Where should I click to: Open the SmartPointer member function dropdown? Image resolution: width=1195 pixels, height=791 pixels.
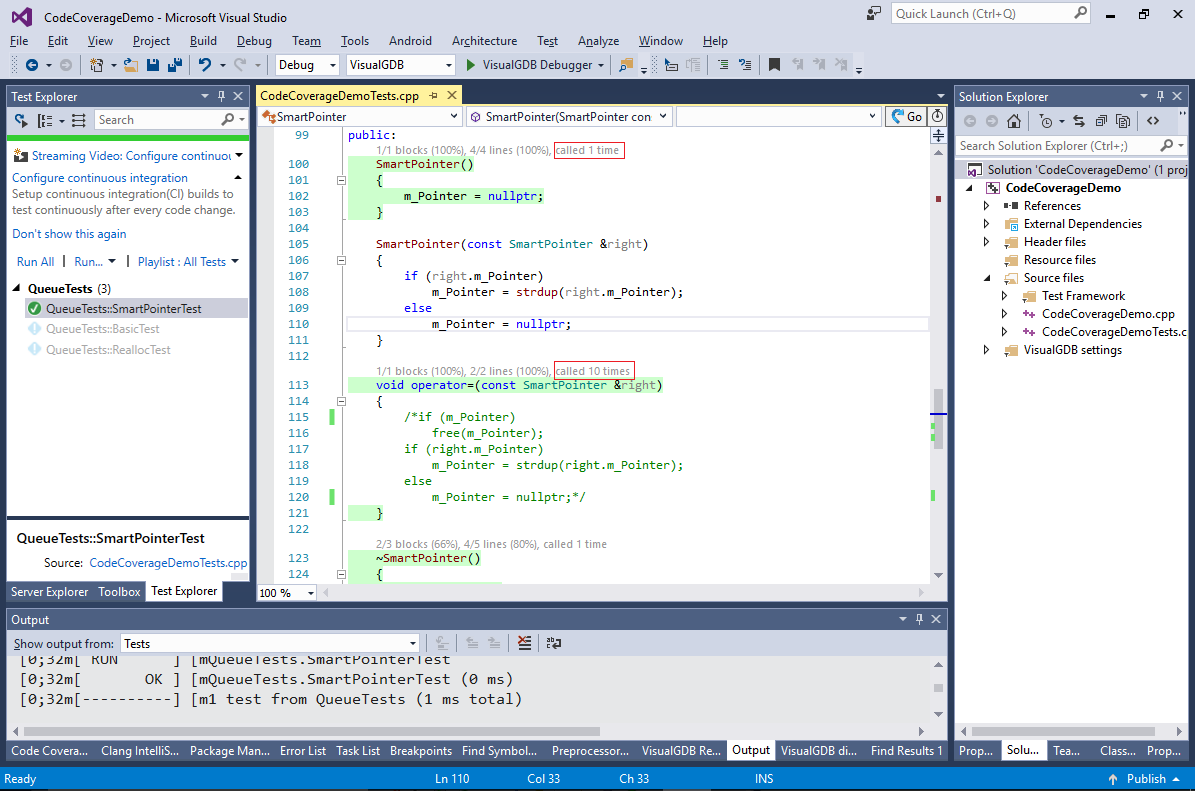click(x=569, y=117)
